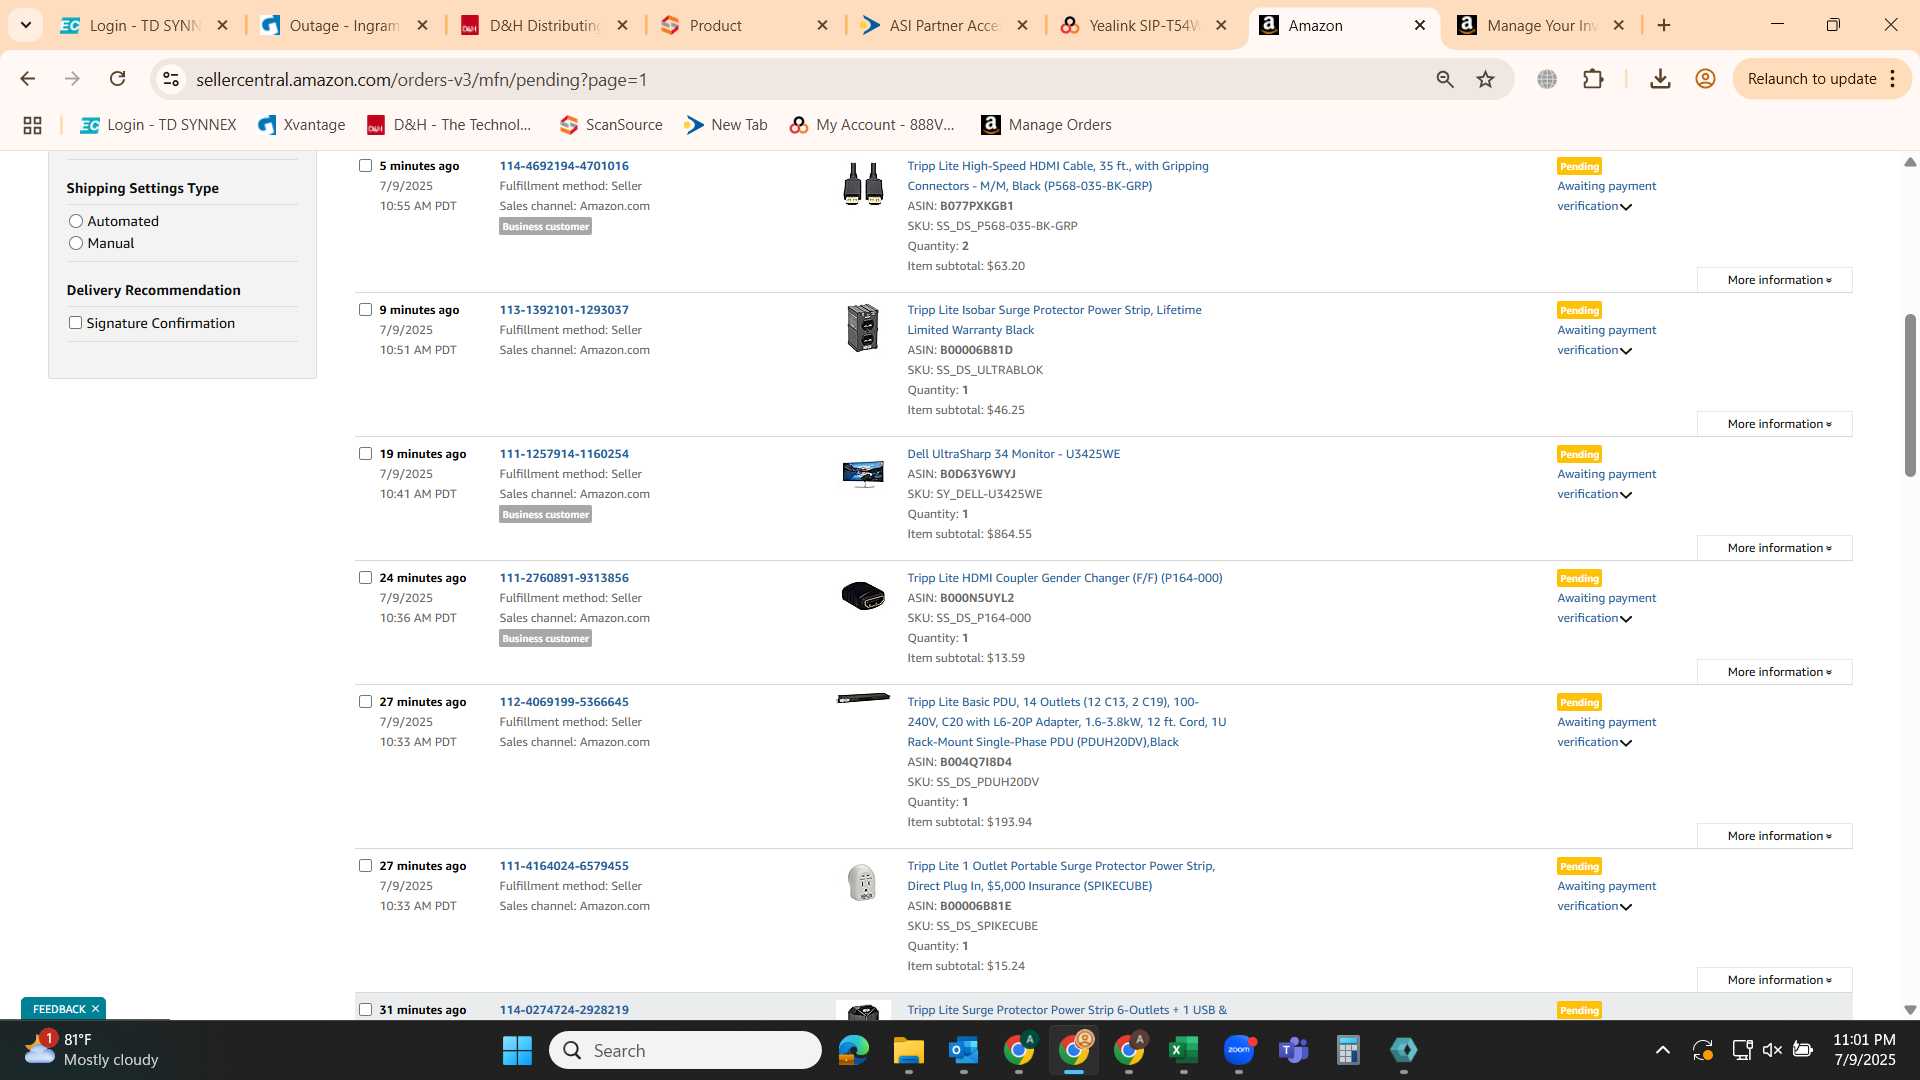Open a new tab with the plus button
Screen dimensions: 1920x1080
[1664, 25]
